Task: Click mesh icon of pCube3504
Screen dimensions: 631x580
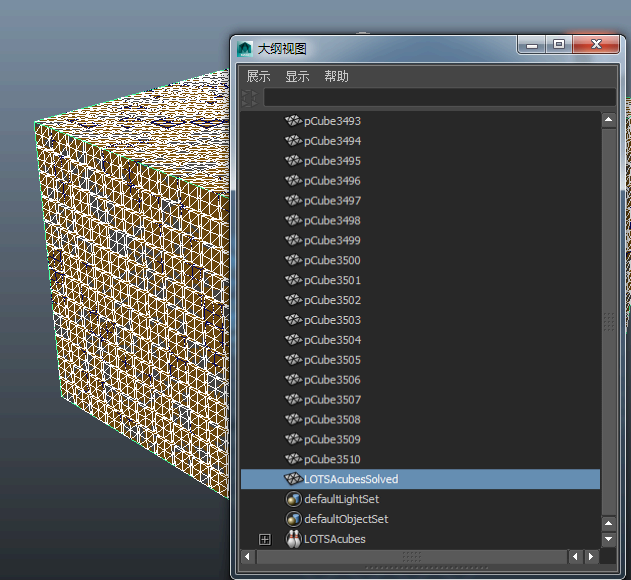Action: click(293, 339)
